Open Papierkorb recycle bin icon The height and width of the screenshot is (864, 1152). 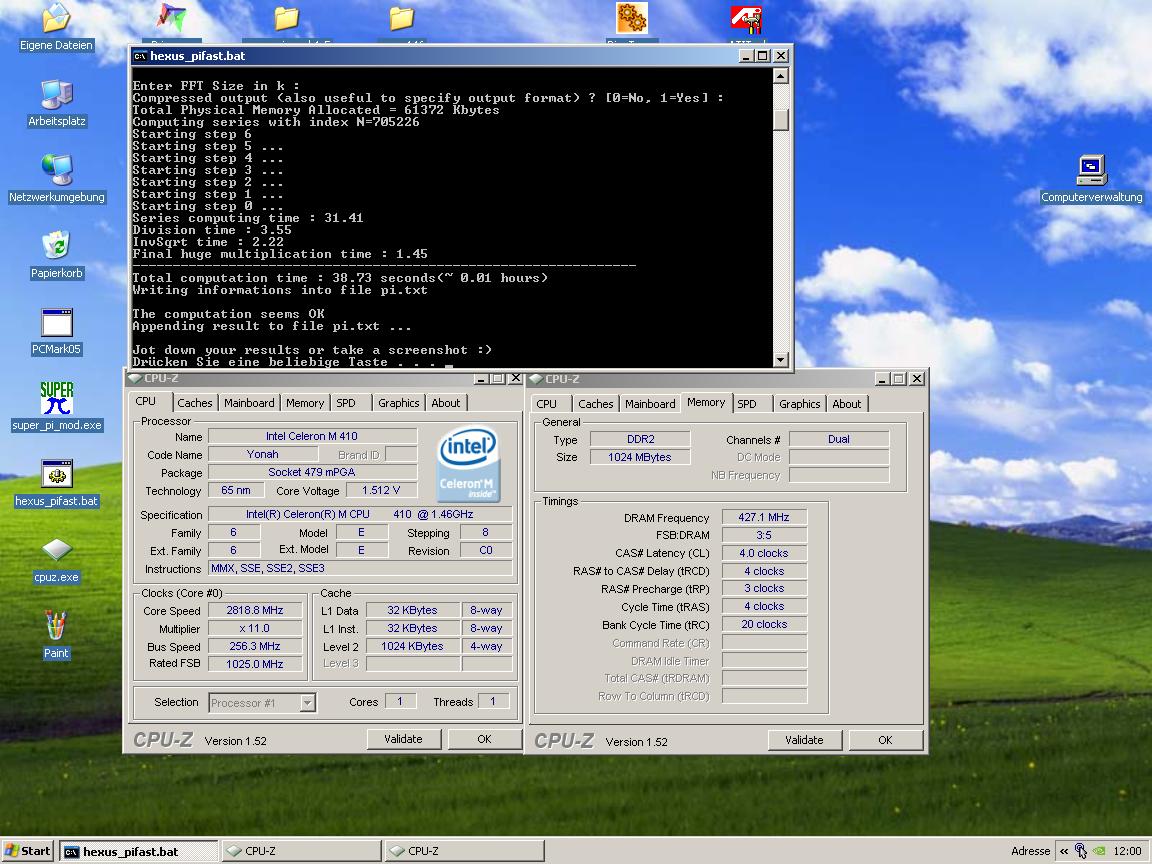(57, 255)
